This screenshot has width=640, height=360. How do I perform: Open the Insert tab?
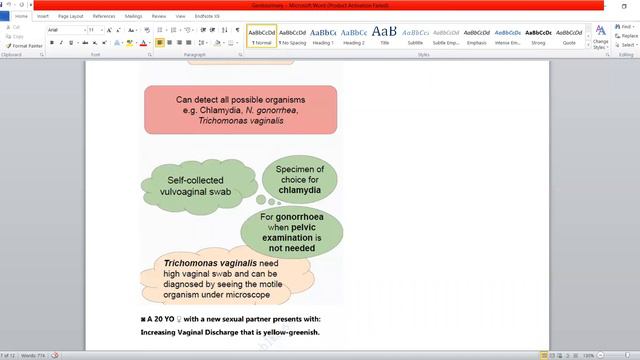(x=42, y=16)
